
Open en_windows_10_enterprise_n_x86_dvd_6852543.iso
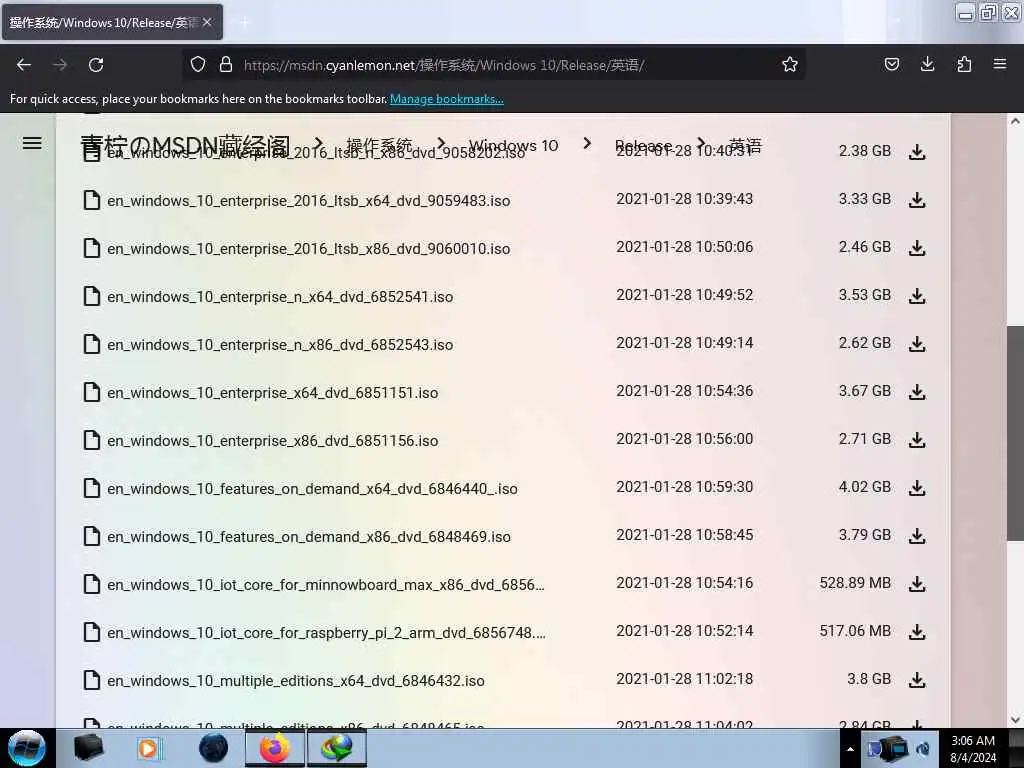coord(280,345)
